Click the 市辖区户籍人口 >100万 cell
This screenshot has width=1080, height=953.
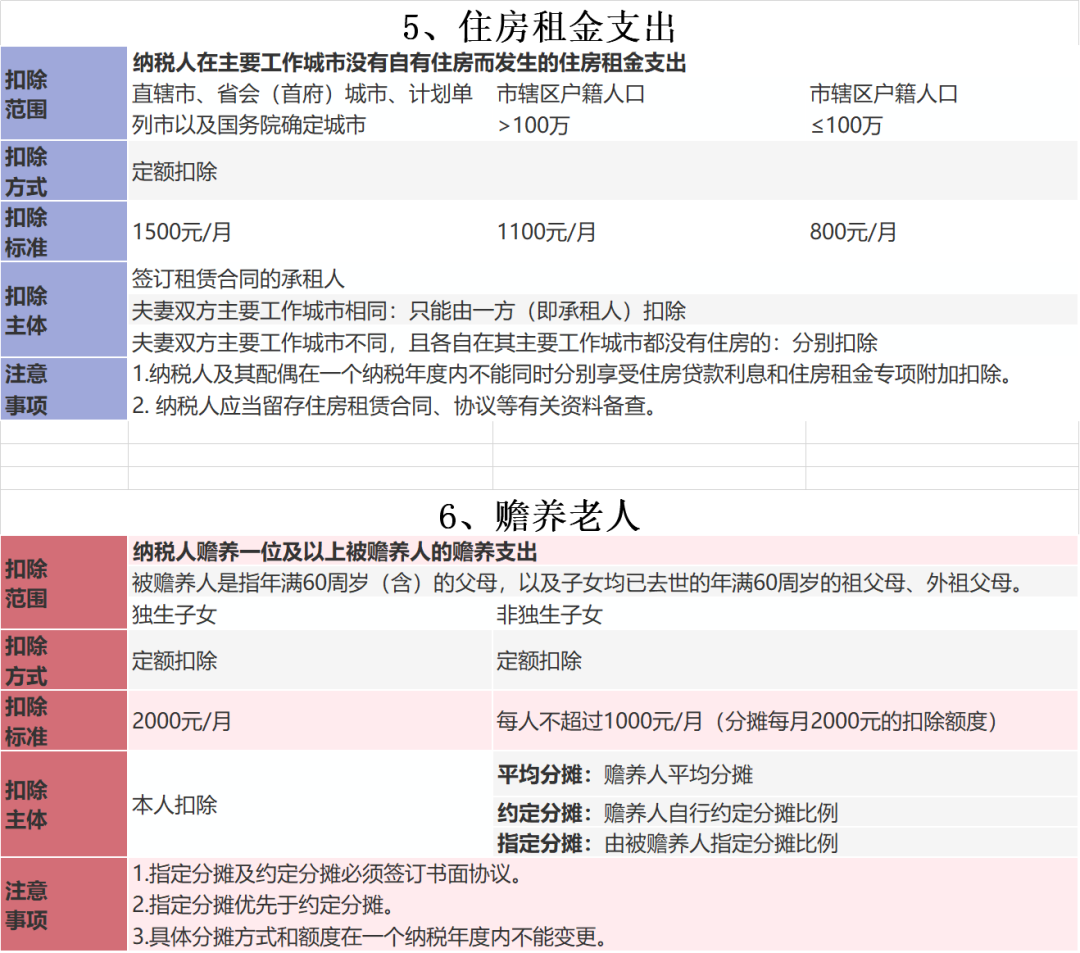(x=571, y=109)
